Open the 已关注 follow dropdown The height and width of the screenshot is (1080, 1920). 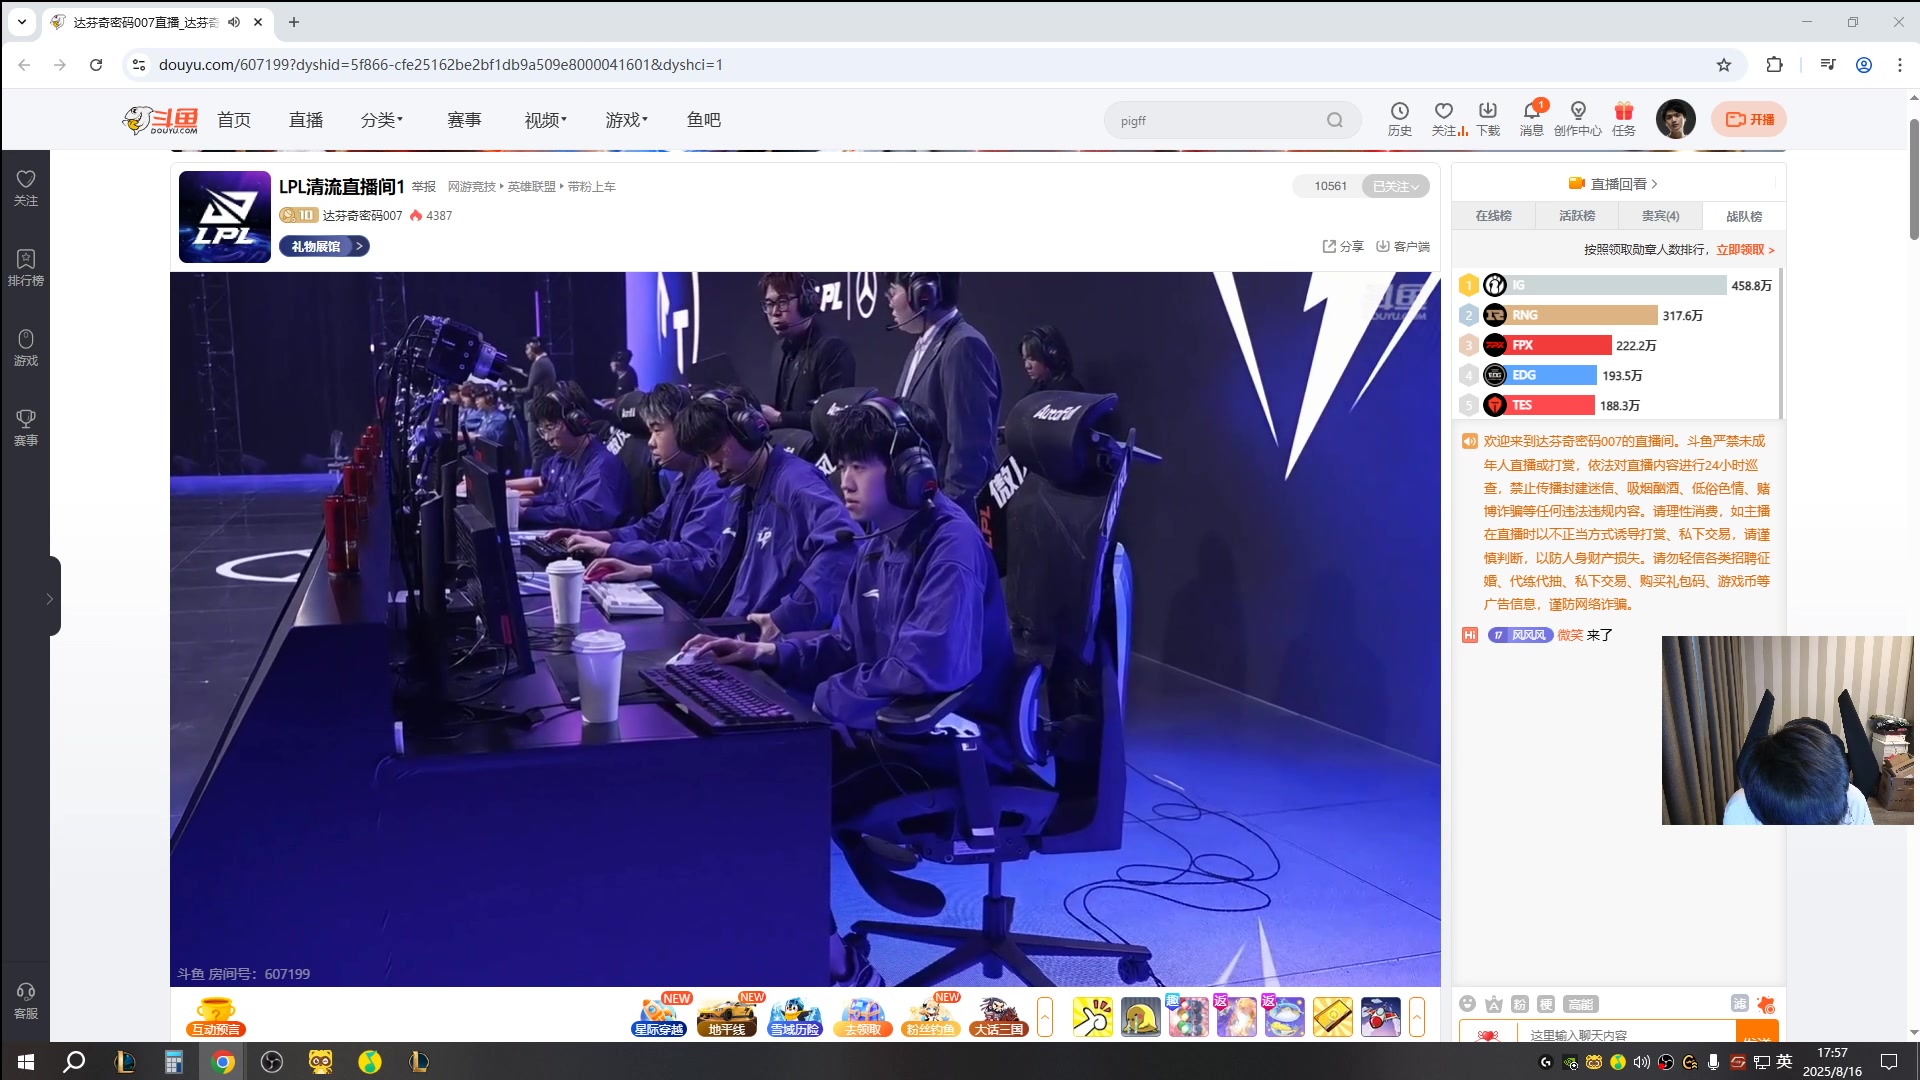click(x=1396, y=186)
